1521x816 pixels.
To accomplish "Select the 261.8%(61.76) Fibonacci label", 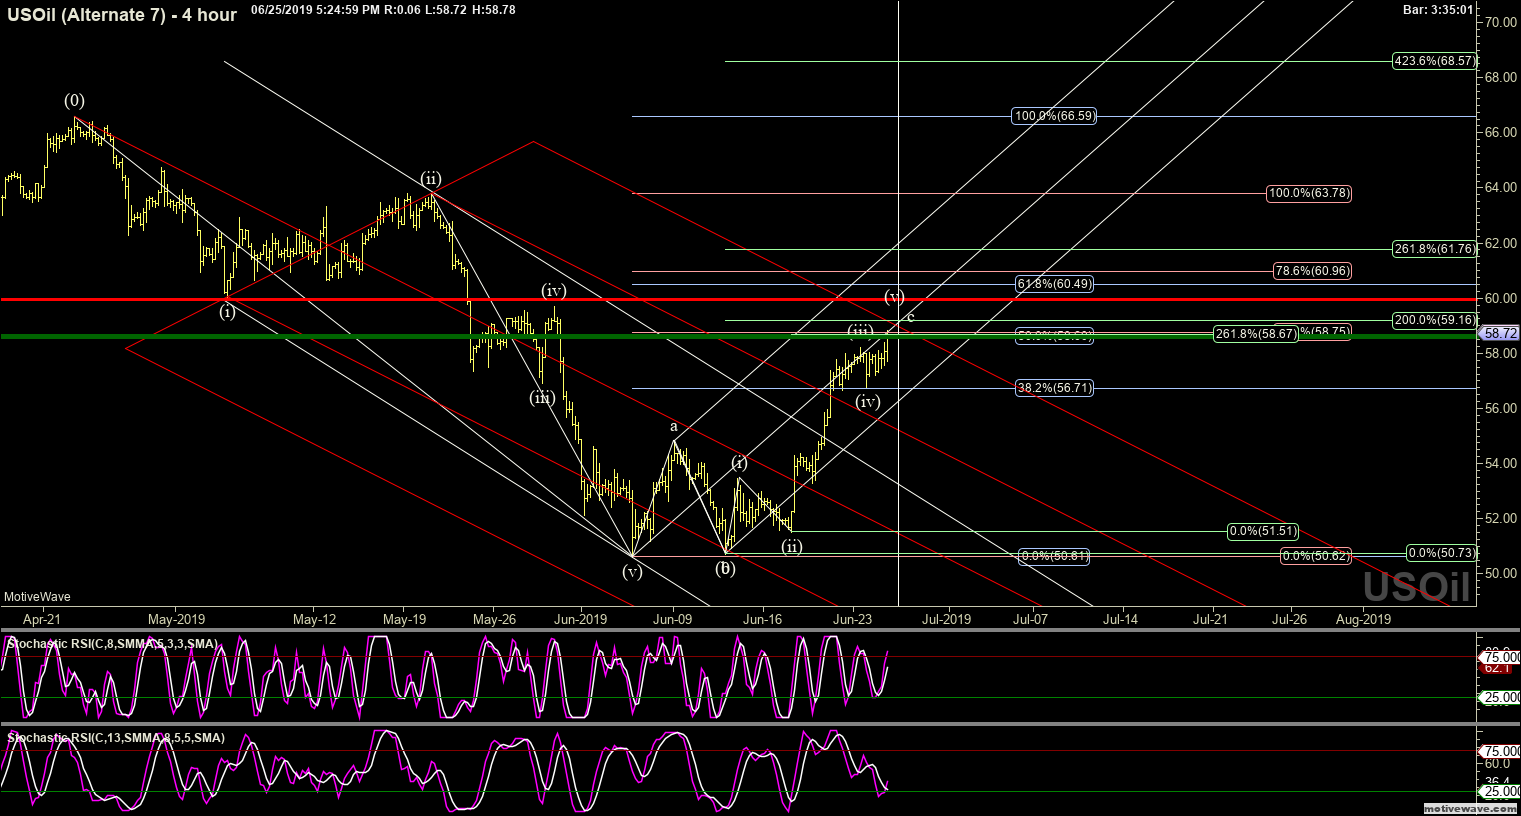I will tap(1434, 249).
